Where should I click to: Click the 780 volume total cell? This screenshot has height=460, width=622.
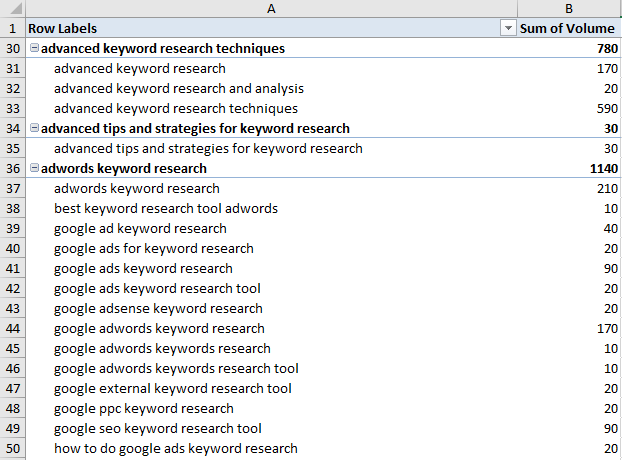tap(569, 48)
